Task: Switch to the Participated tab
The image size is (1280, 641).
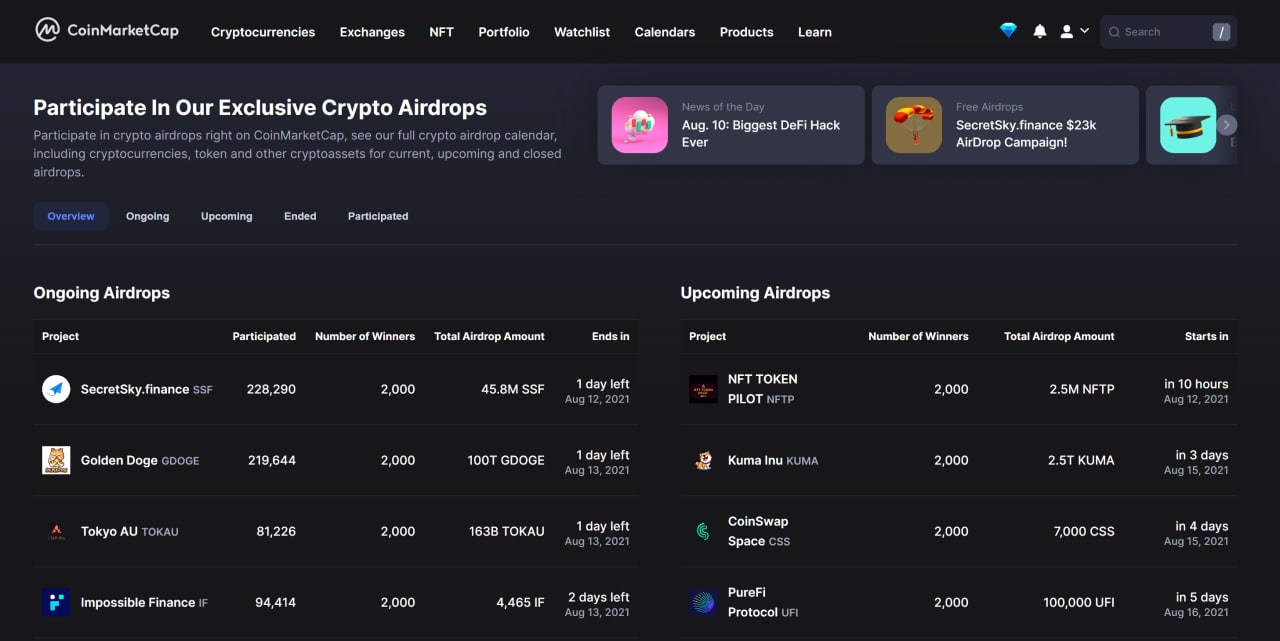Action: point(378,216)
